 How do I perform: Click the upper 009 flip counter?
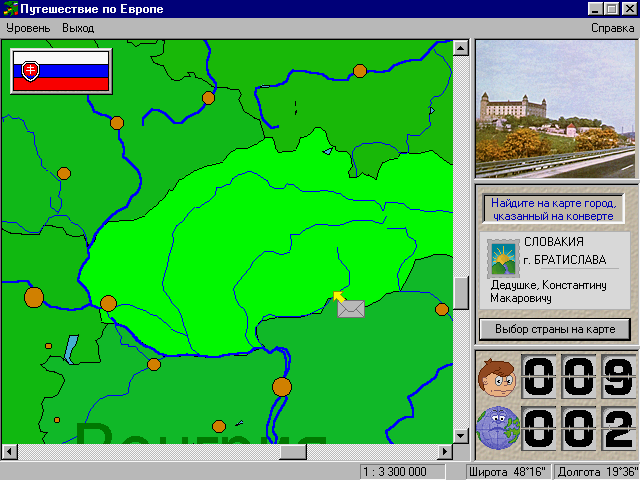[579, 377]
